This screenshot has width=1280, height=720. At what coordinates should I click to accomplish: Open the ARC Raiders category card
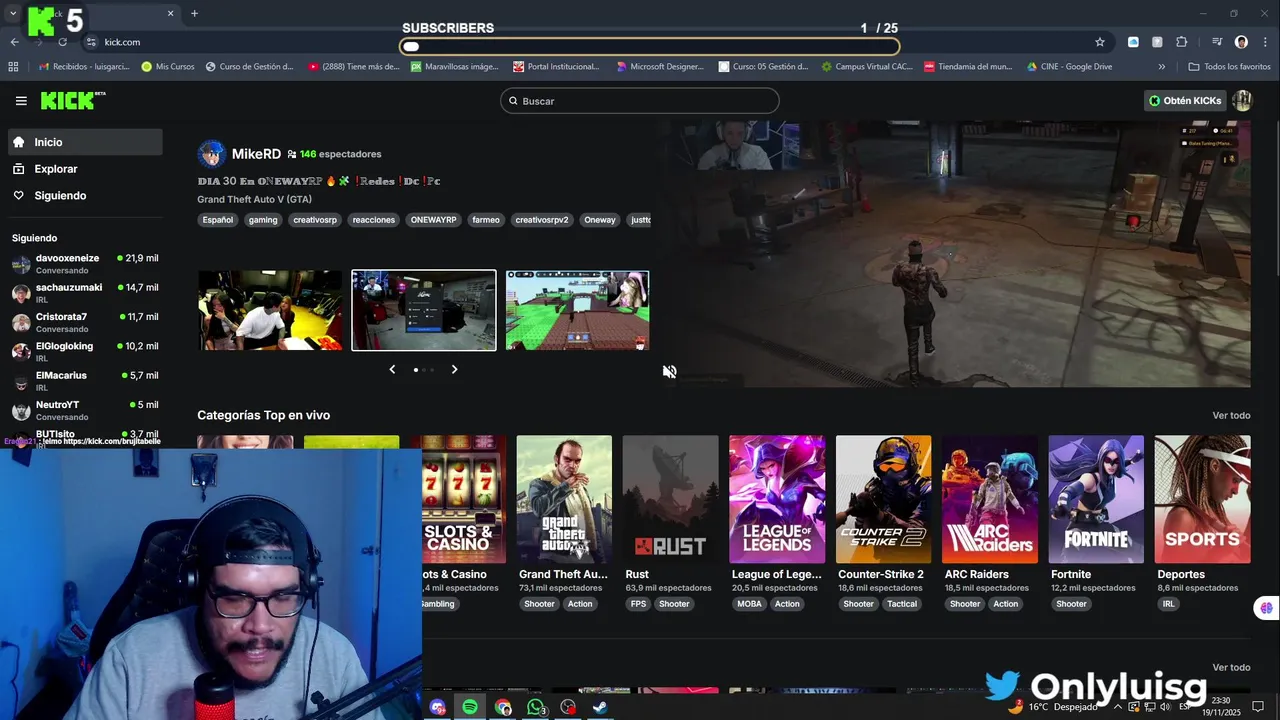[x=990, y=500]
